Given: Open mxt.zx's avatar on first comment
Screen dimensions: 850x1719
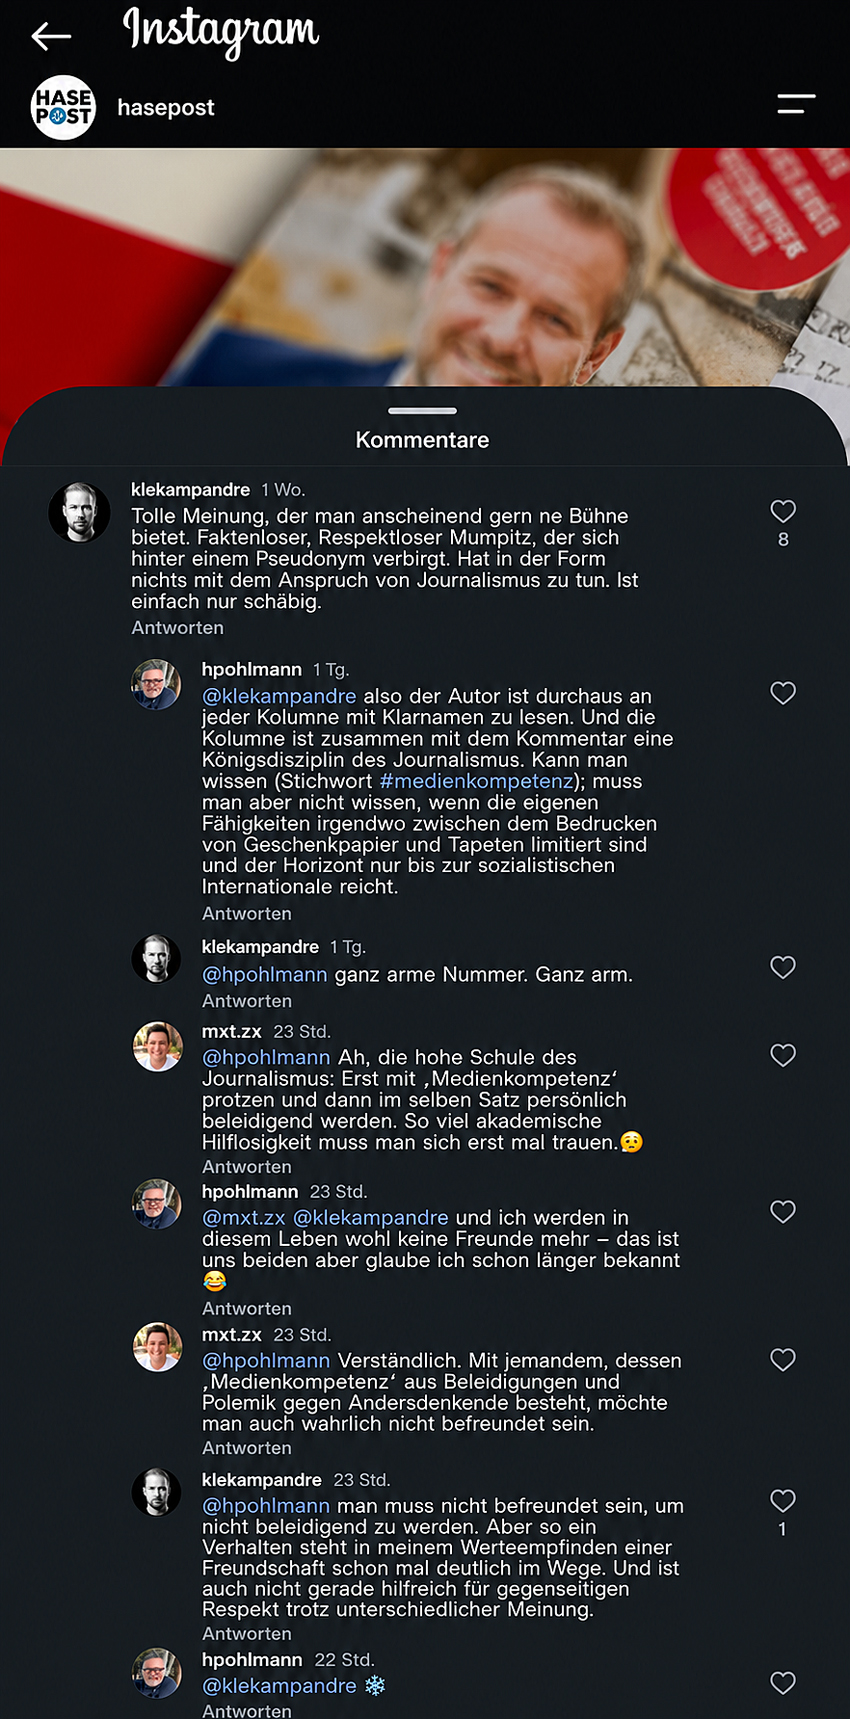Looking at the screenshot, I should tap(158, 1047).
